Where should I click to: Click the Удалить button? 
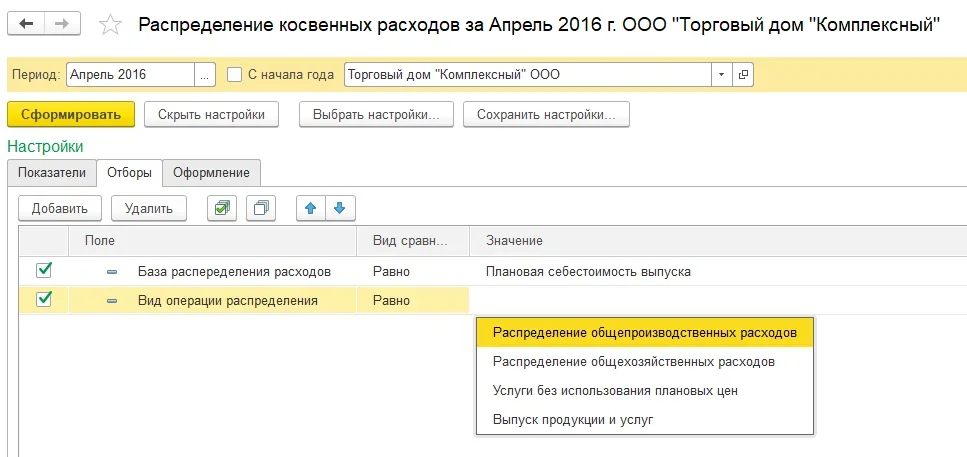coord(149,208)
